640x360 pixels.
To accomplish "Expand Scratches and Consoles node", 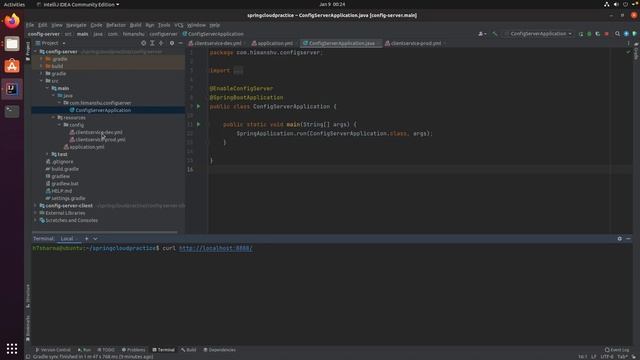I will [x=36, y=220].
